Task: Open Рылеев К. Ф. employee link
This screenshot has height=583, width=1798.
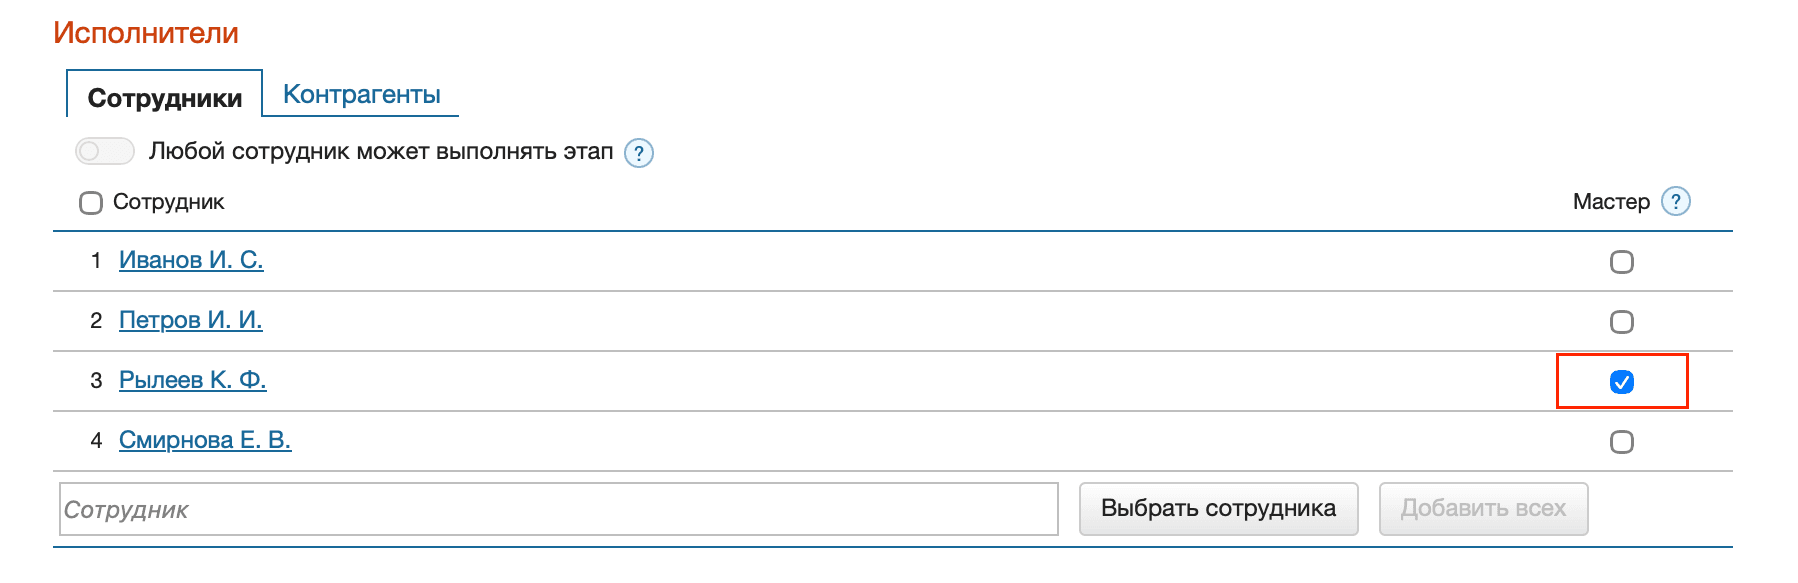Action: point(192,380)
